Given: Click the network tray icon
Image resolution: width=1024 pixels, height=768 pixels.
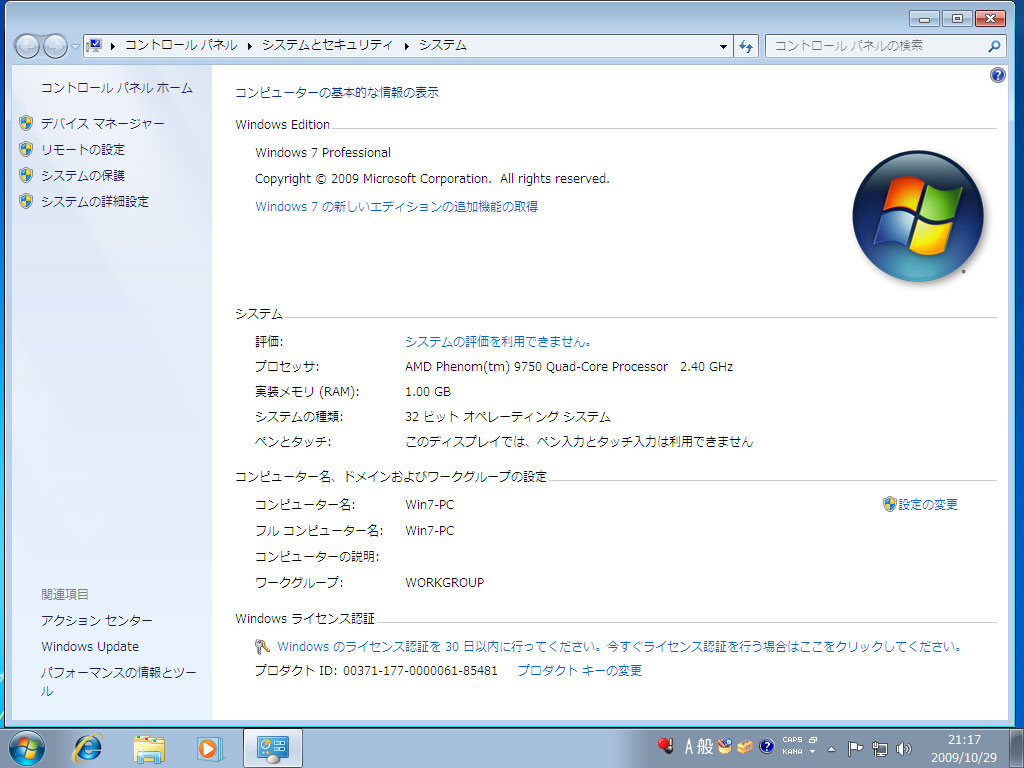Looking at the screenshot, I should [880, 748].
